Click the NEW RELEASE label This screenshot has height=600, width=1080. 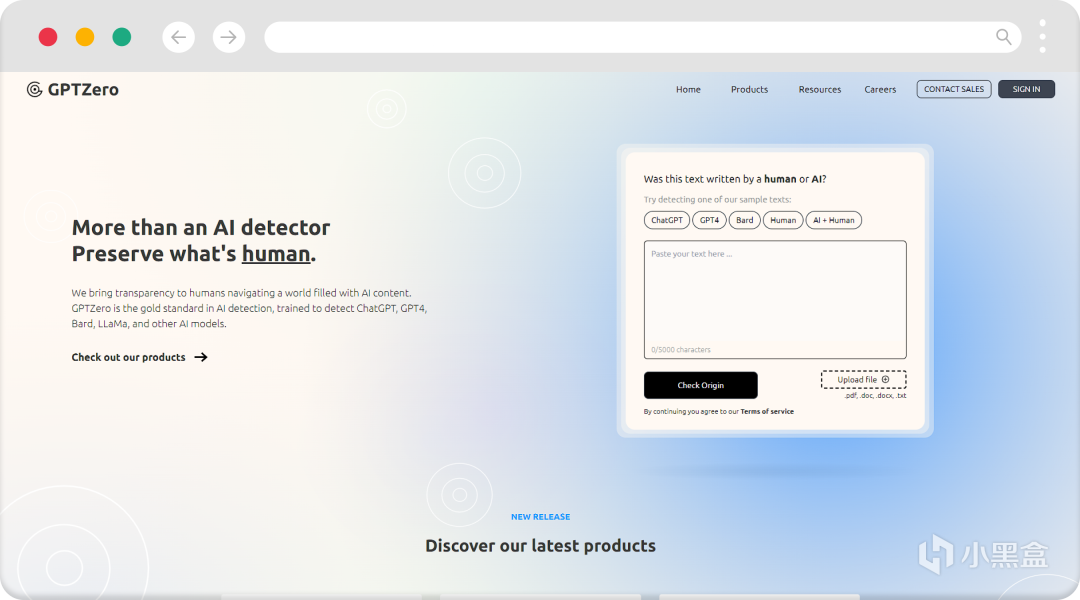[541, 517]
